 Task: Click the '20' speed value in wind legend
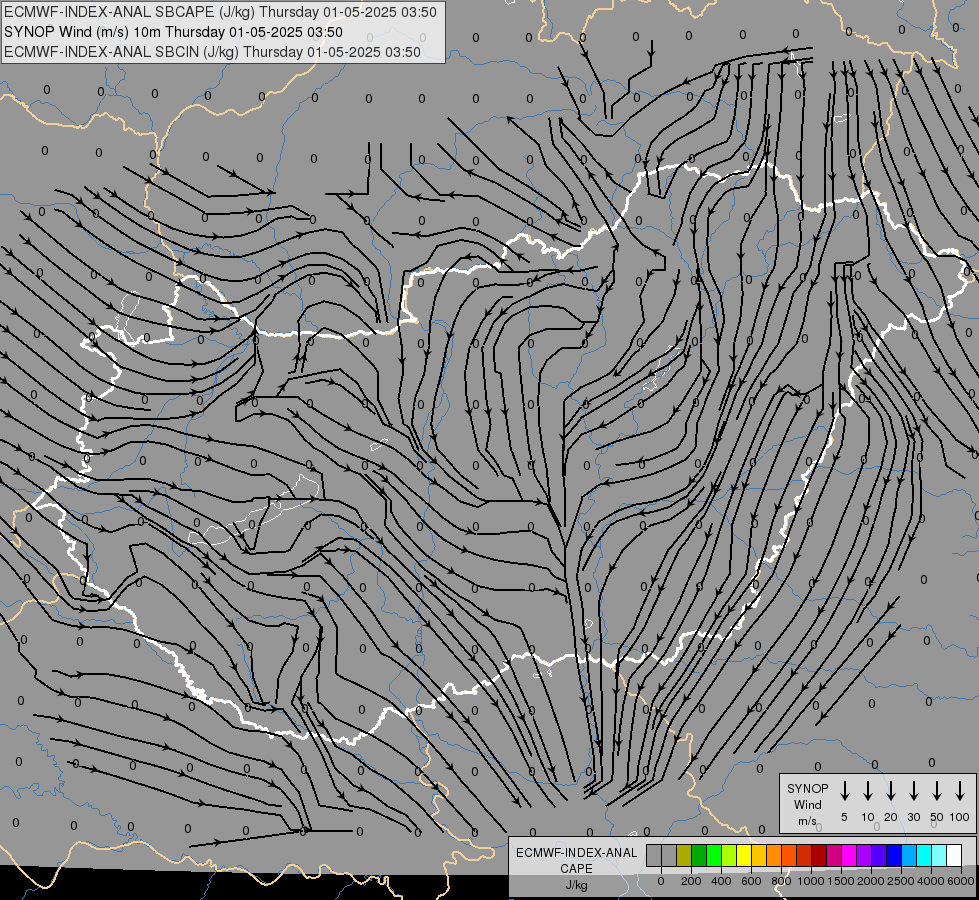[891, 817]
